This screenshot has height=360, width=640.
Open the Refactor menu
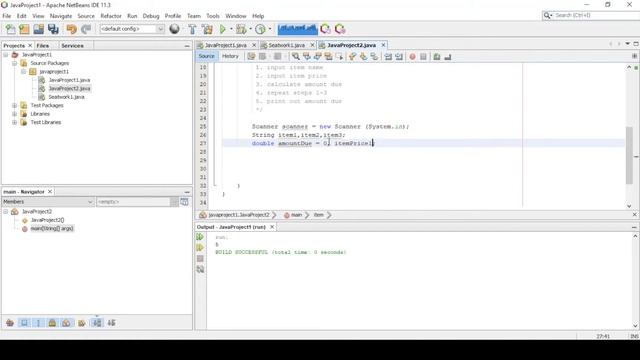(x=111, y=16)
